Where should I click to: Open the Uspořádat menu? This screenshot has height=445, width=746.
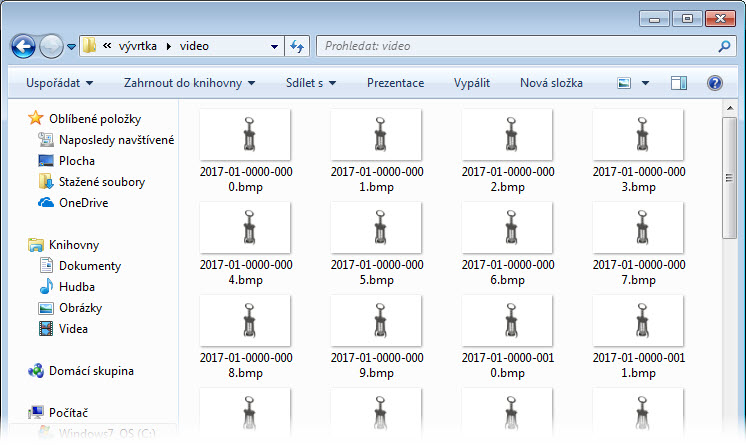pyautogui.click(x=59, y=83)
